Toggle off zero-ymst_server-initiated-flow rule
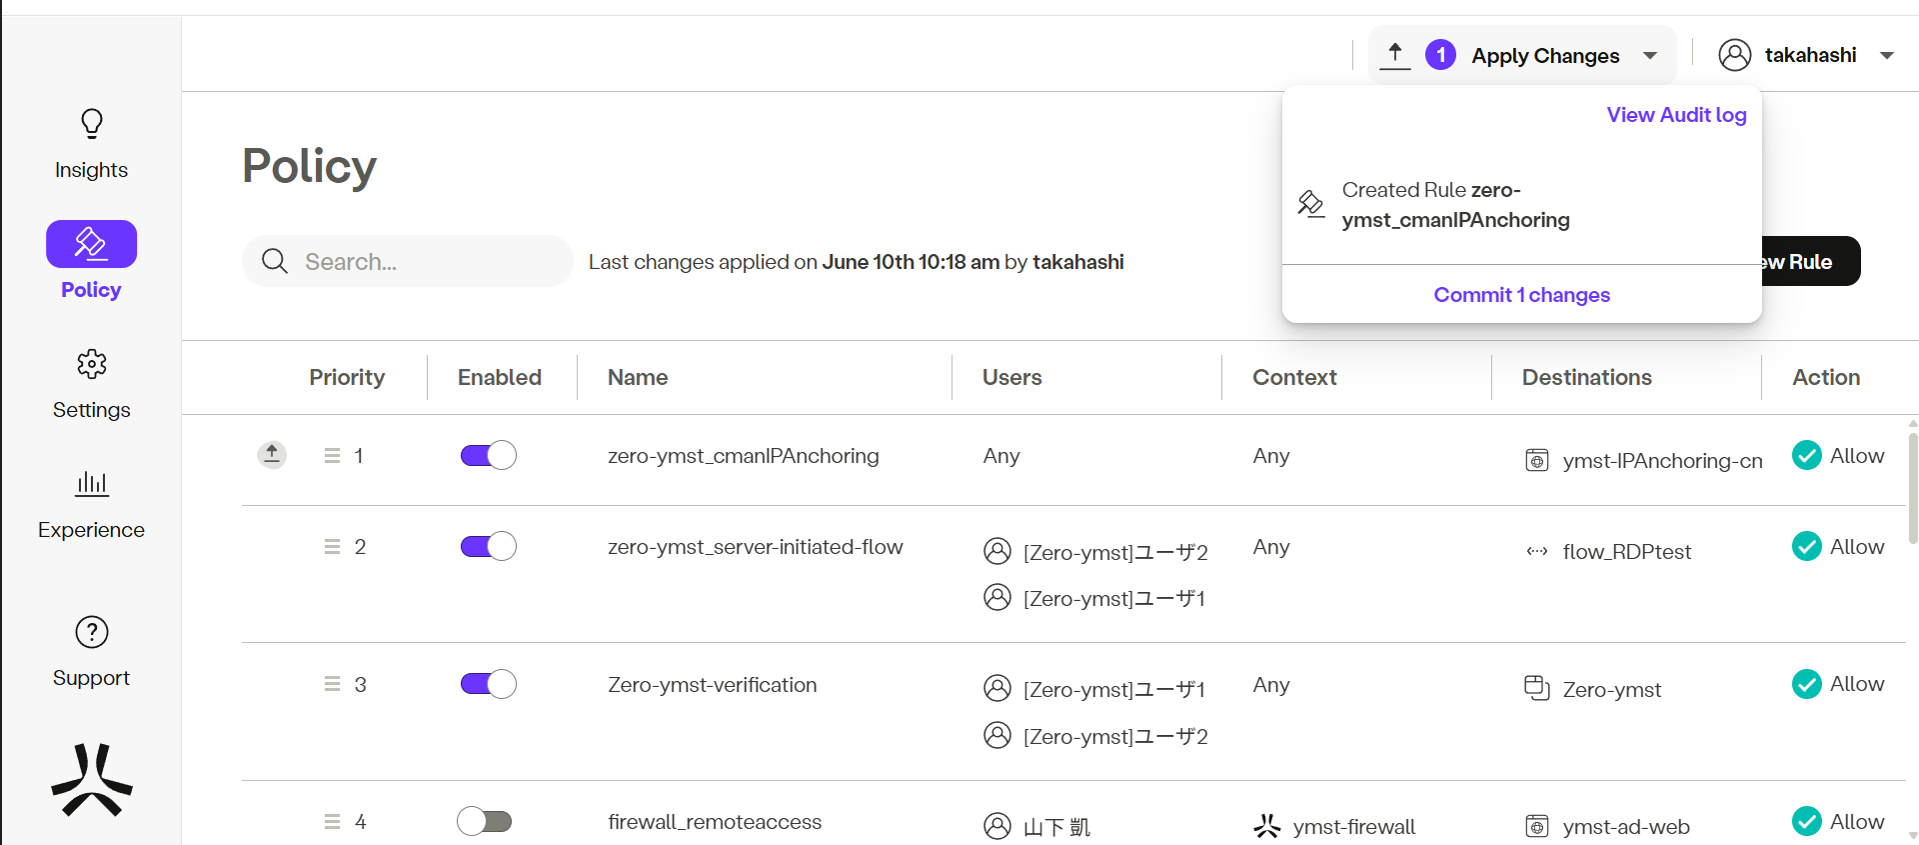Screen dimensions: 1919x845 click(488, 547)
